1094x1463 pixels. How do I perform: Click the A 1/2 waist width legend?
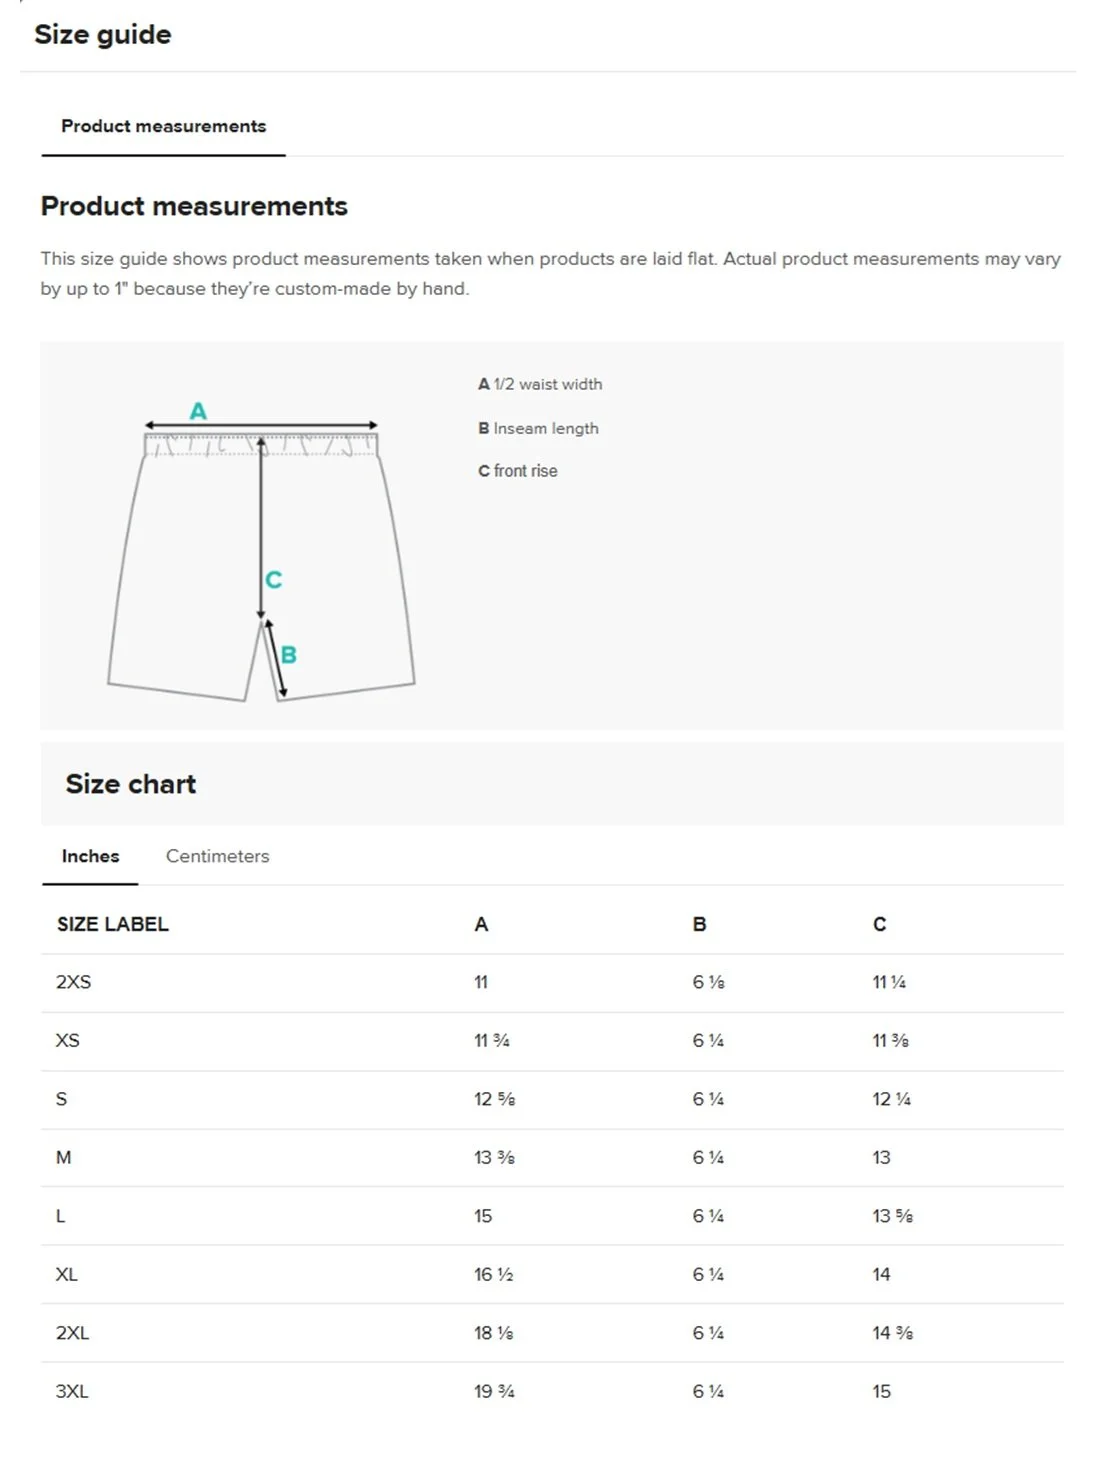click(x=540, y=384)
